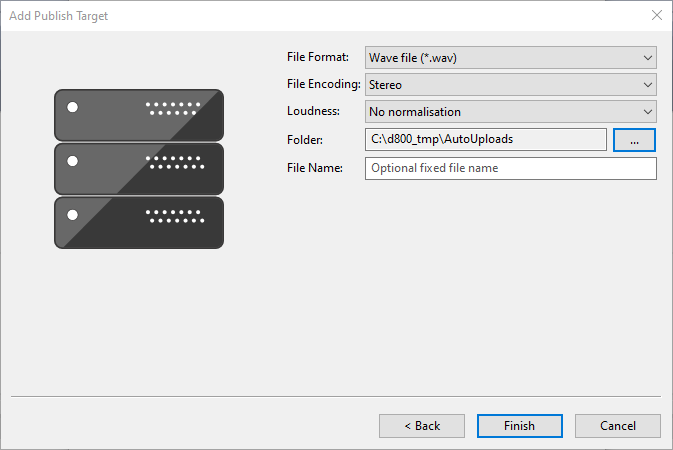Click the File Encoding label

pyautogui.click(x=323, y=85)
